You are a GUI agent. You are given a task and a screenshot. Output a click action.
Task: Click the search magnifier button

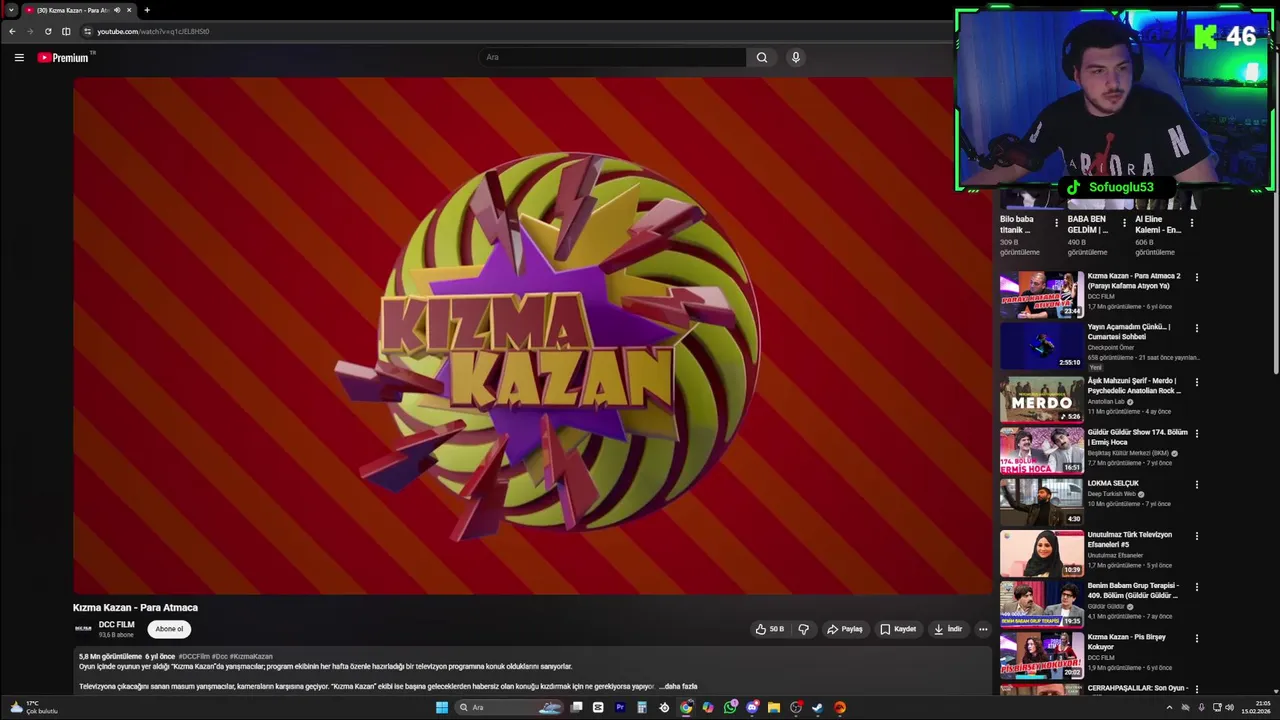click(x=762, y=57)
